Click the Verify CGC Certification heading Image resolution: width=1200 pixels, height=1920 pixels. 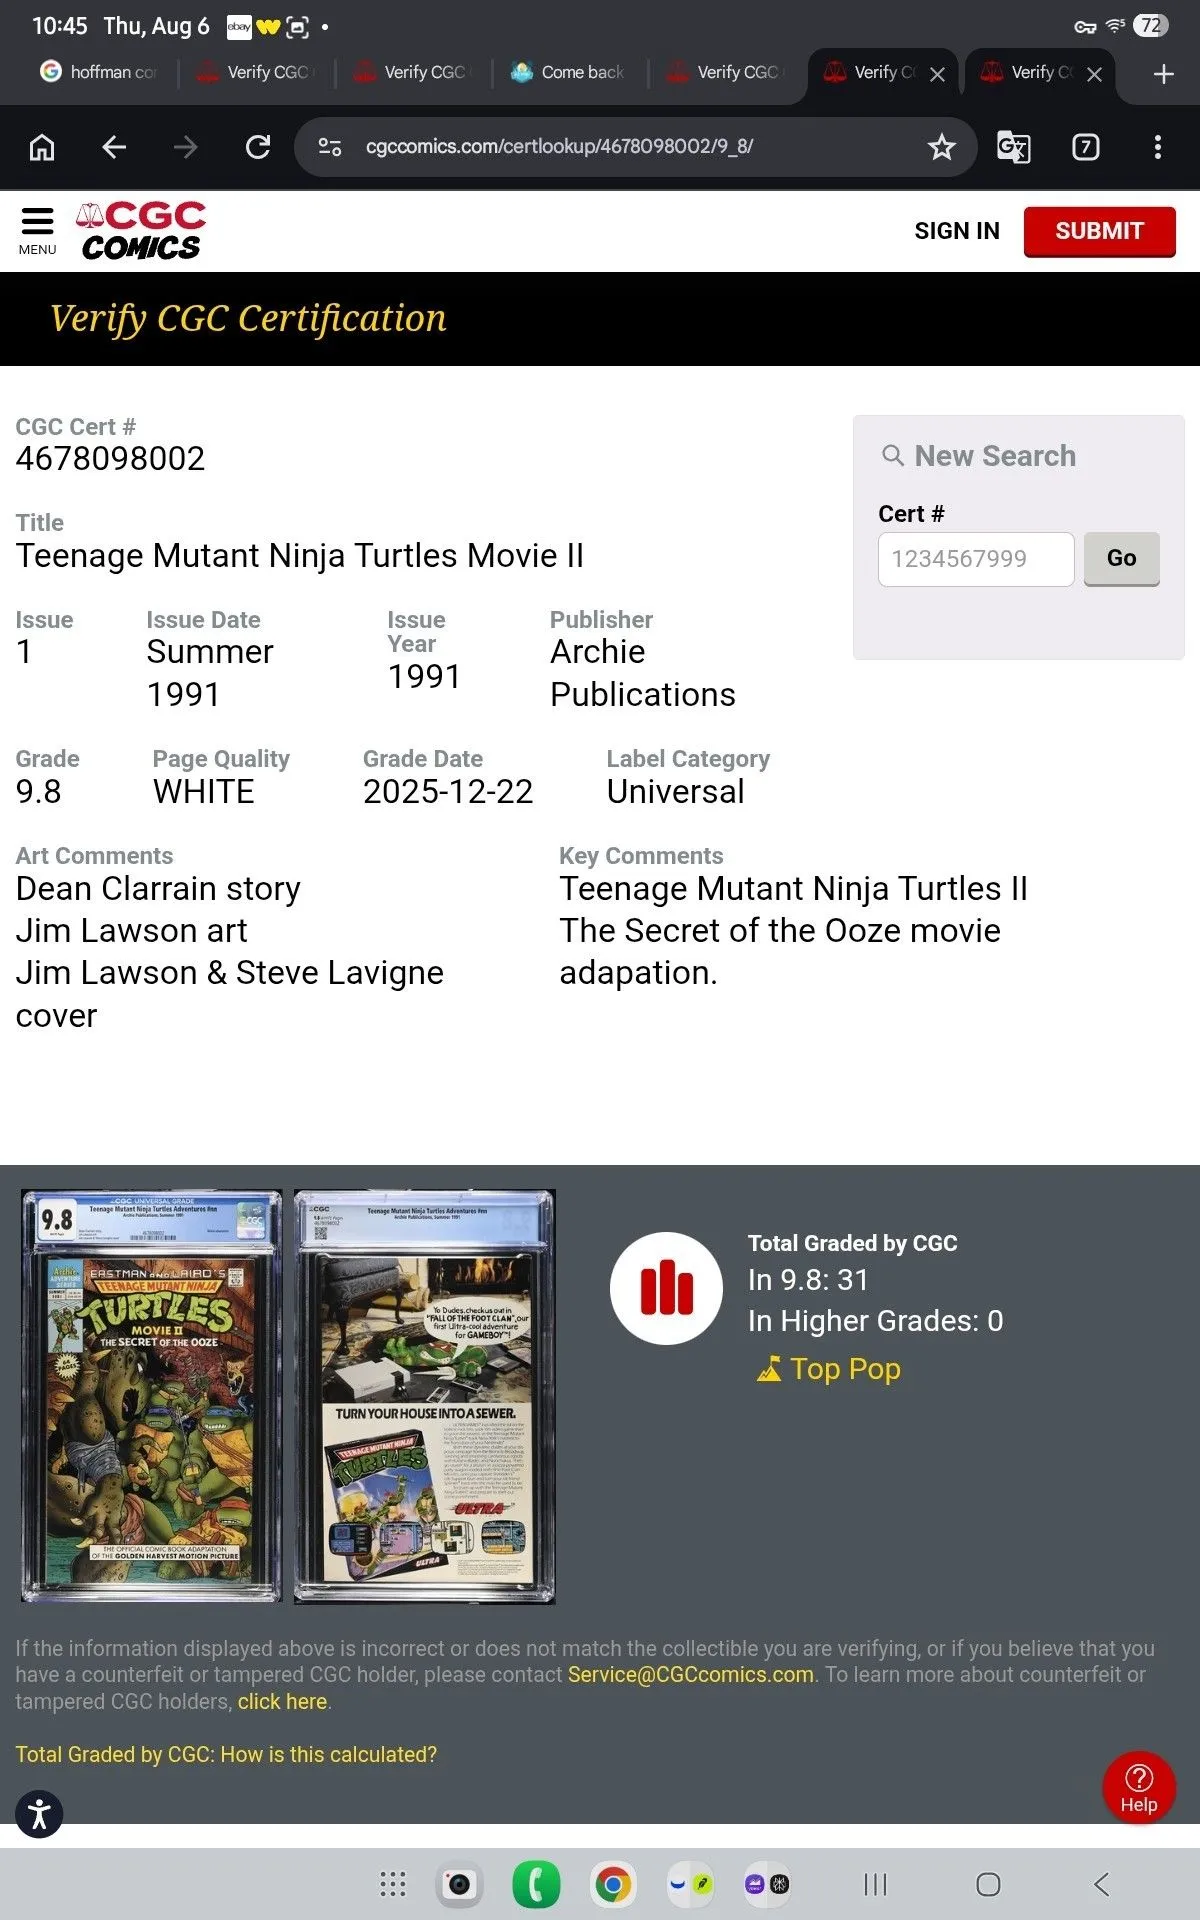tap(248, 318)
